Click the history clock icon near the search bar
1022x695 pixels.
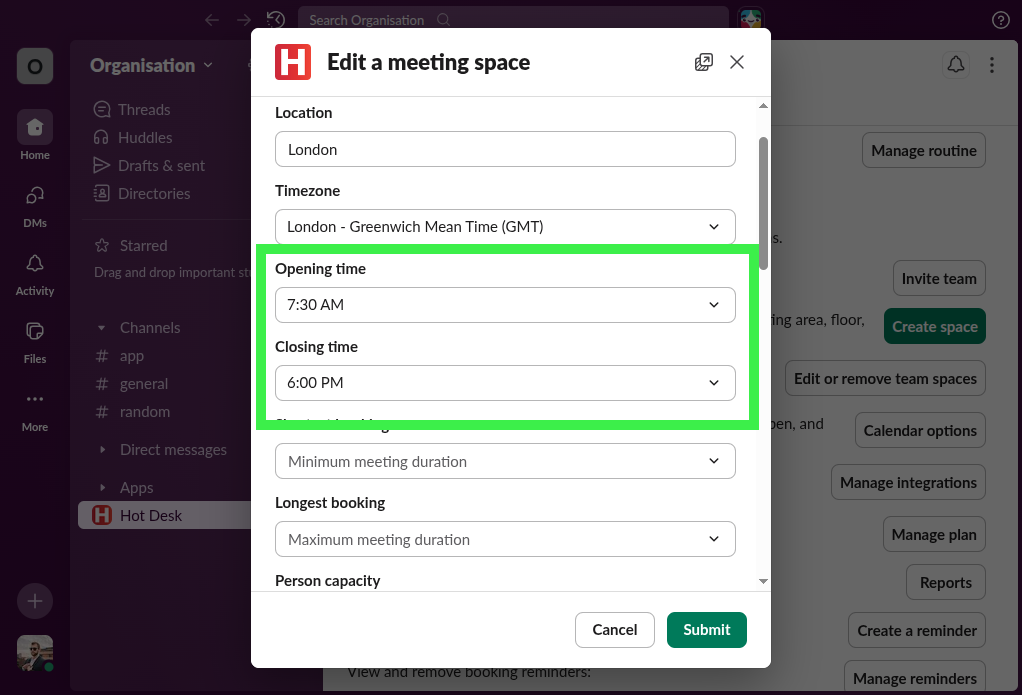[276, 19]
